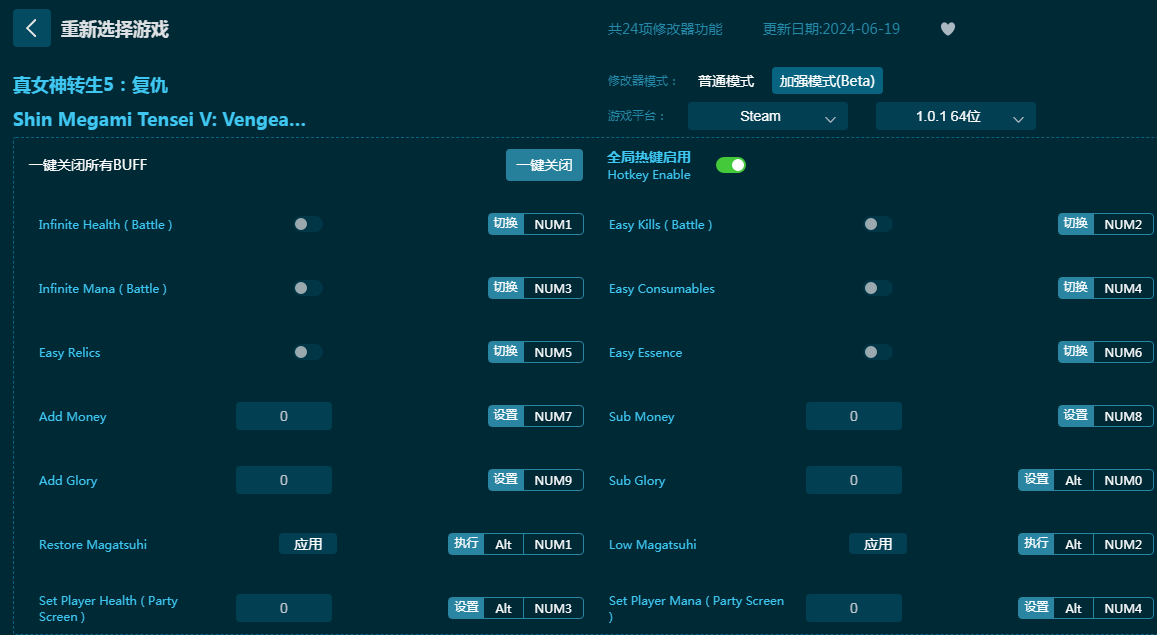Click the 更新日期:2024-06-19 text
1157x635 pixels.
(x=832, y=29)
